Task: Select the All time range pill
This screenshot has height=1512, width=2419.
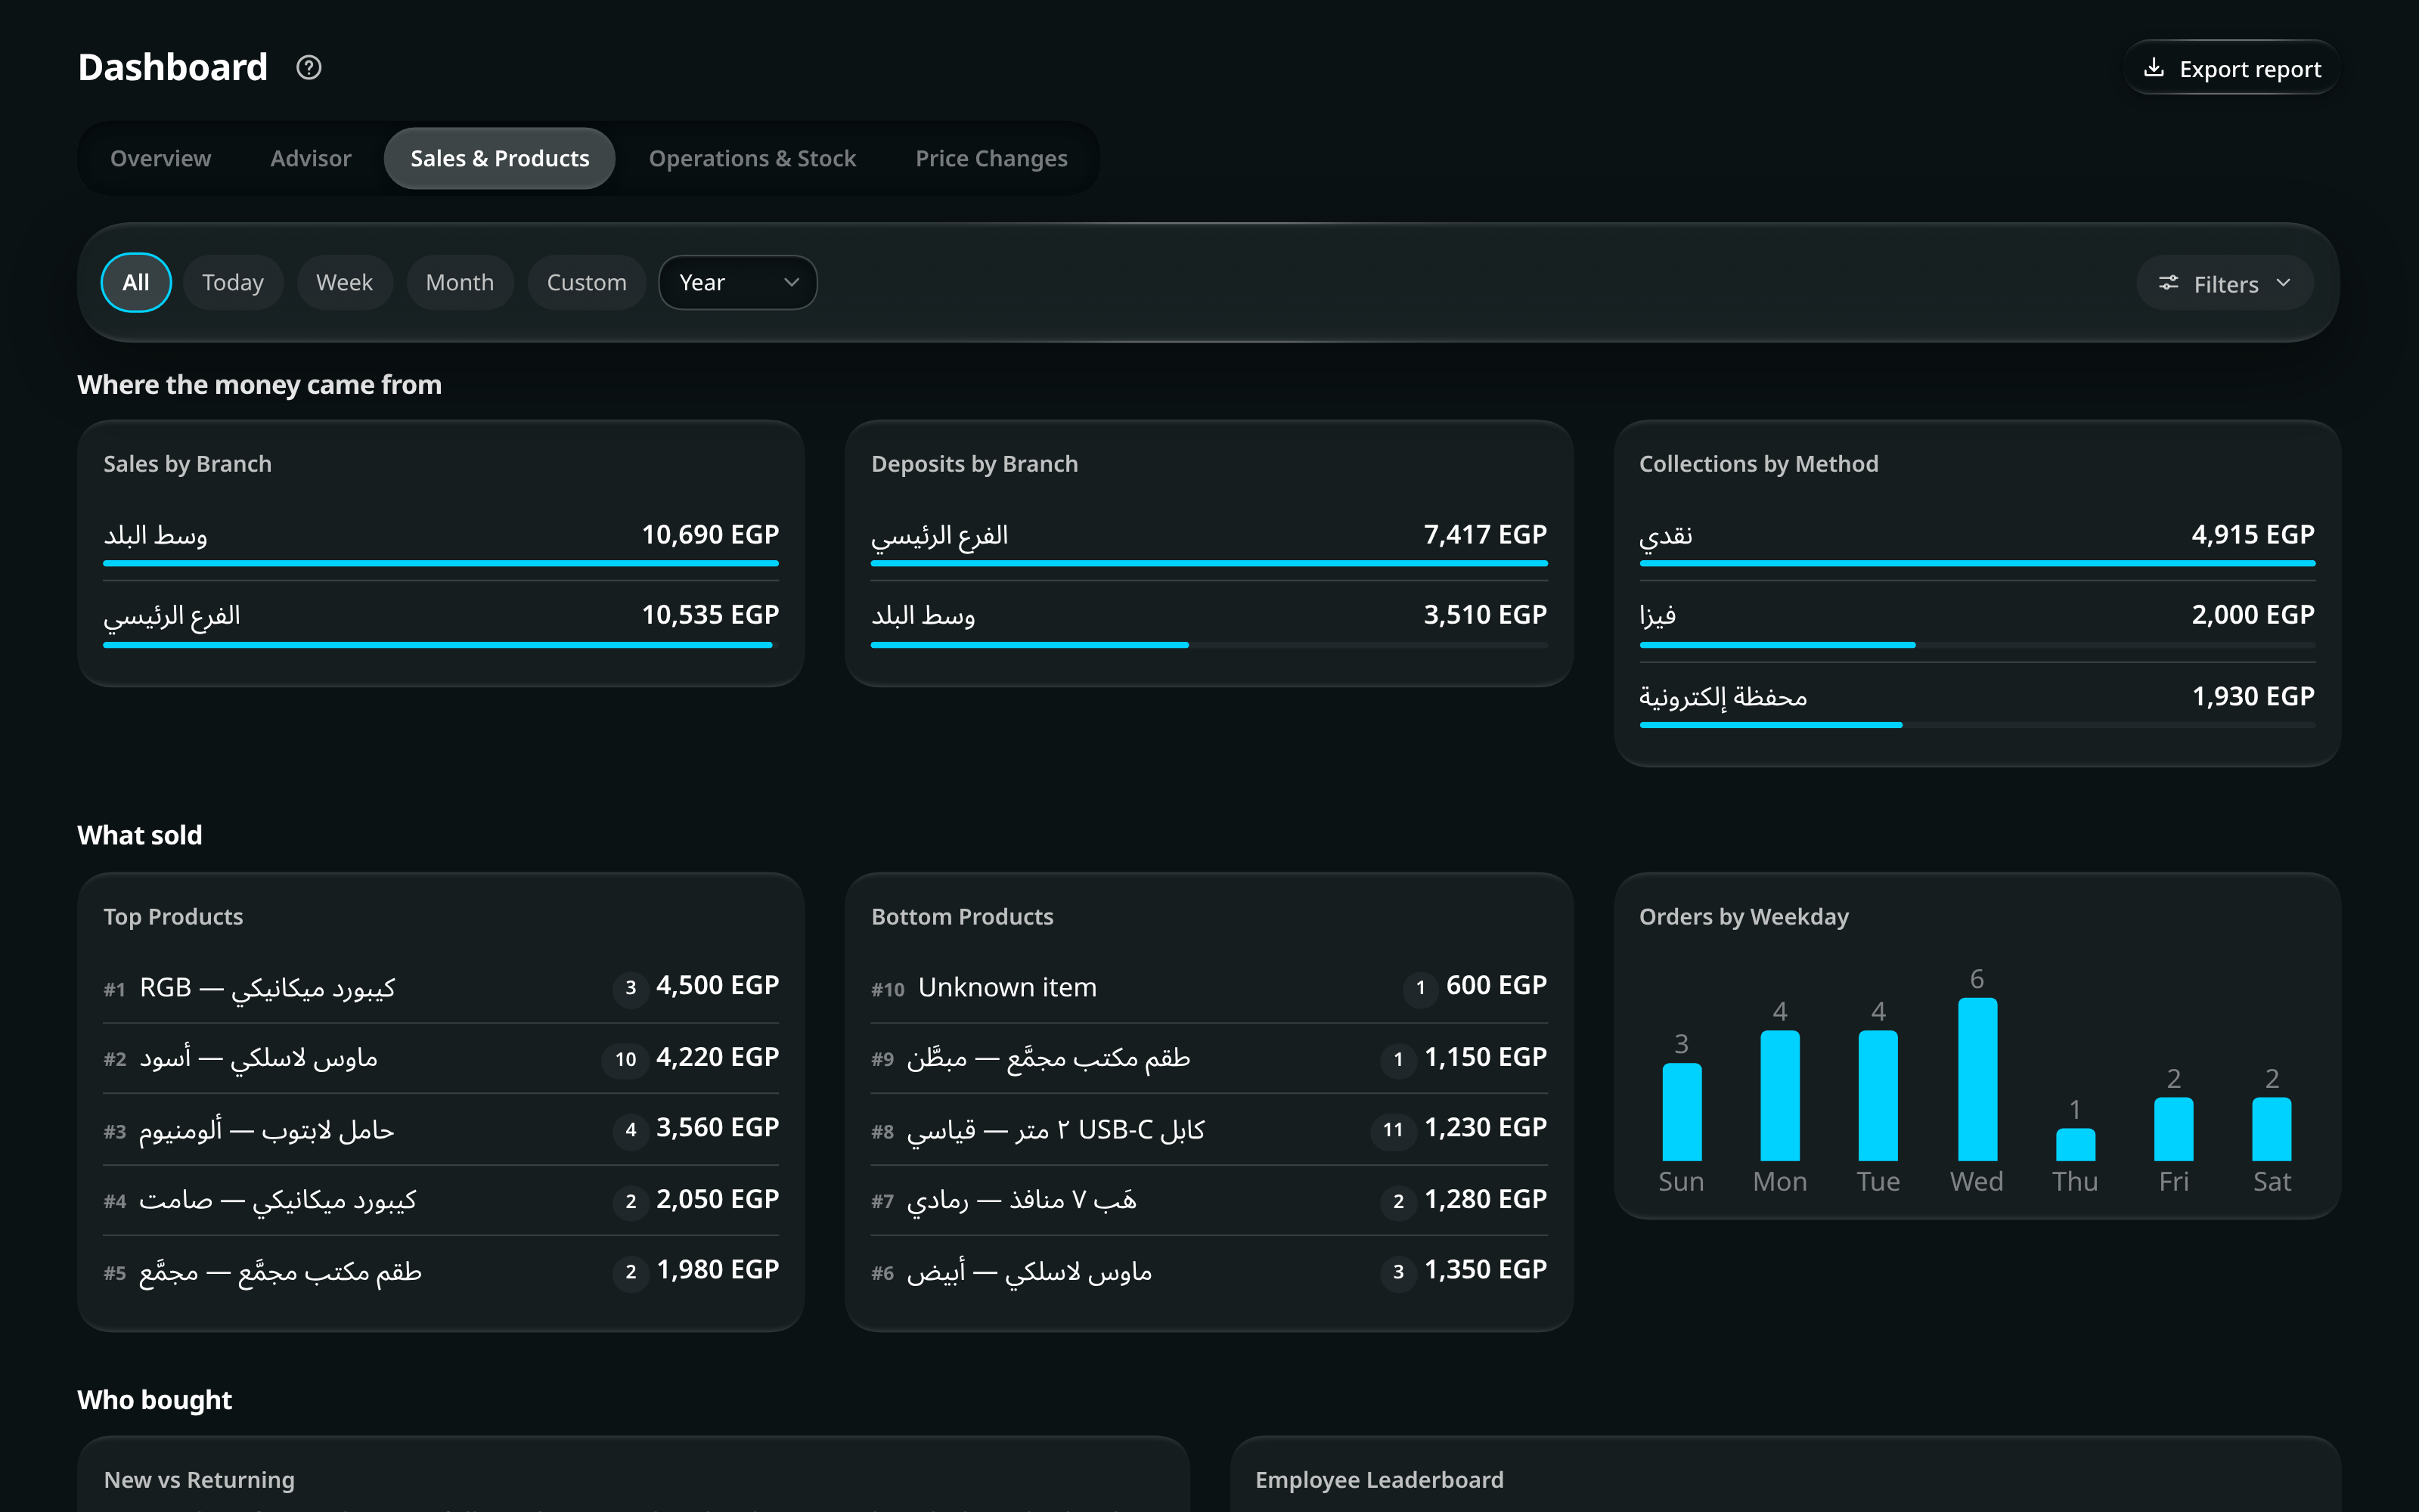Action: point(136,283)
